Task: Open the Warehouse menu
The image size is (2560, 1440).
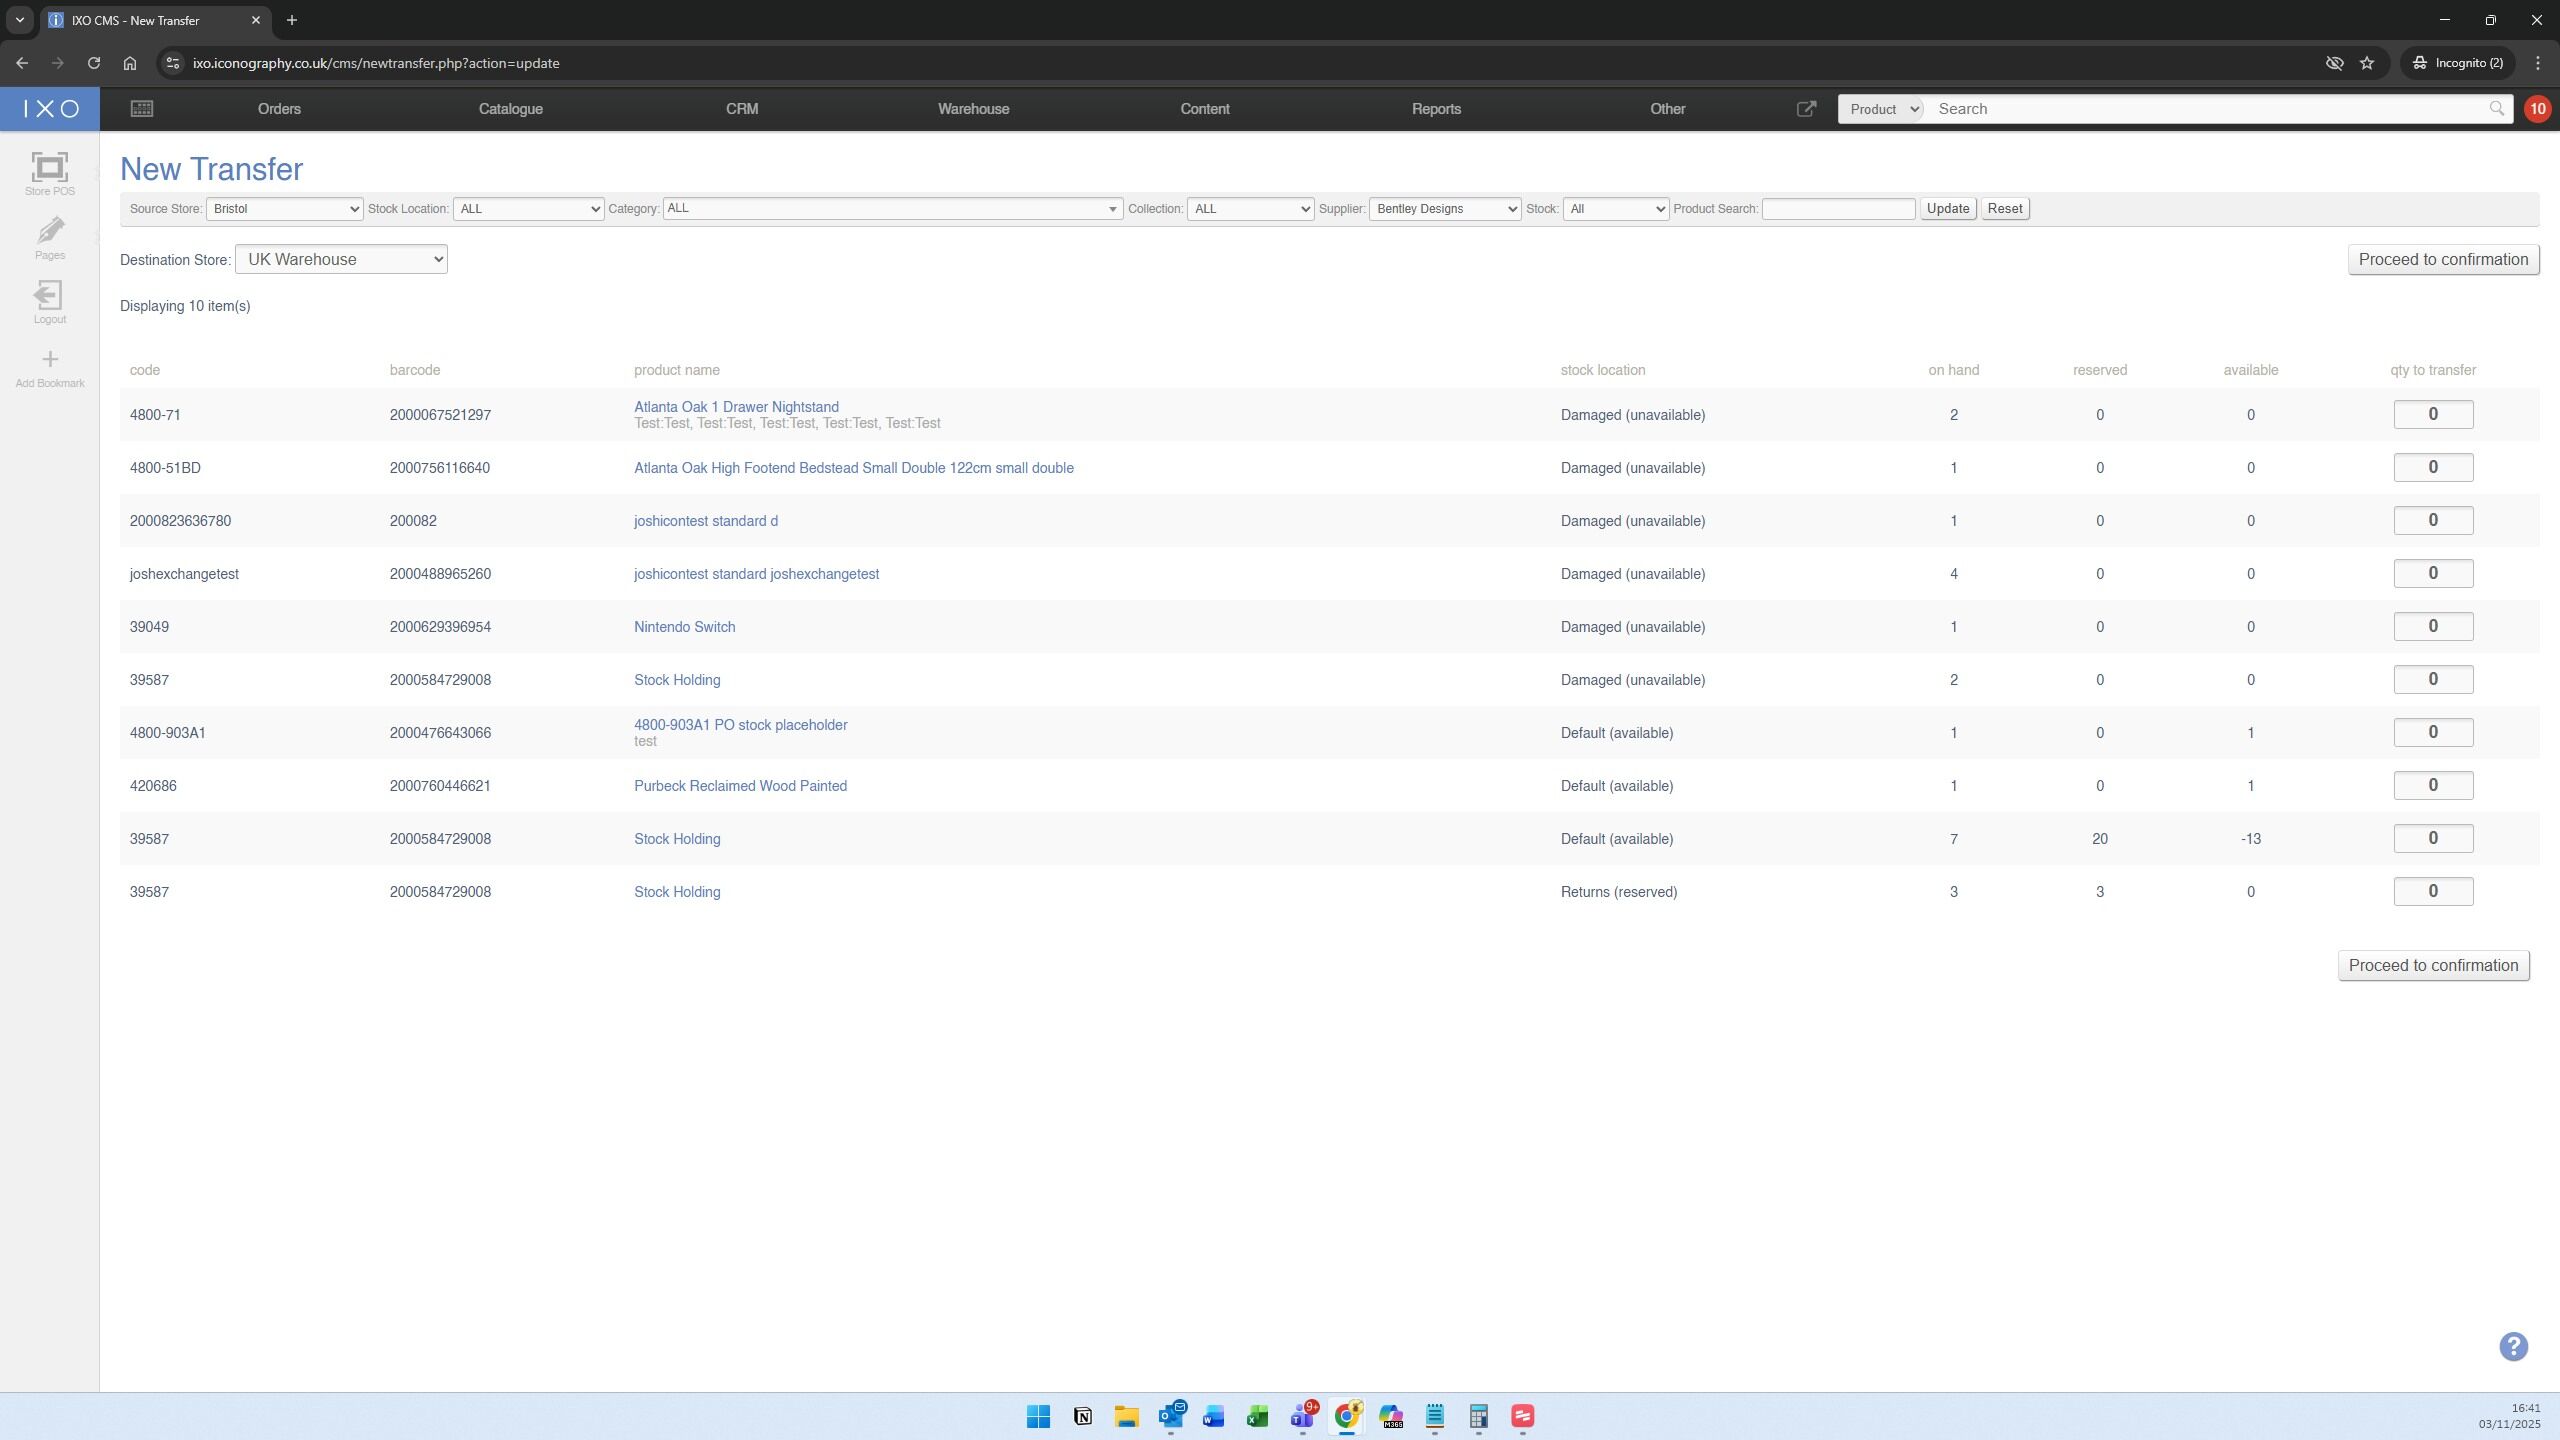Action: 973,109
